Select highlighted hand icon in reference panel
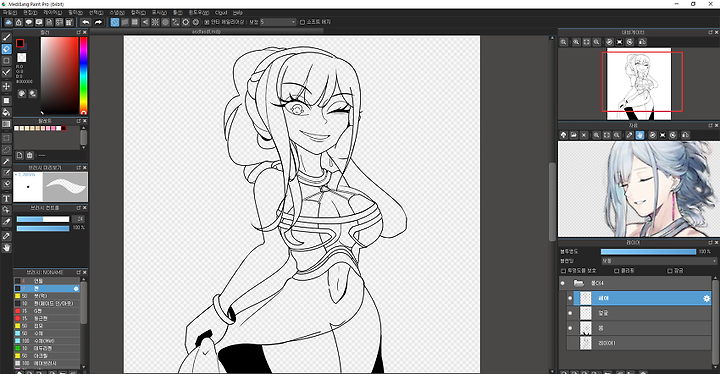720x374 pixels. tap(640, 135)
